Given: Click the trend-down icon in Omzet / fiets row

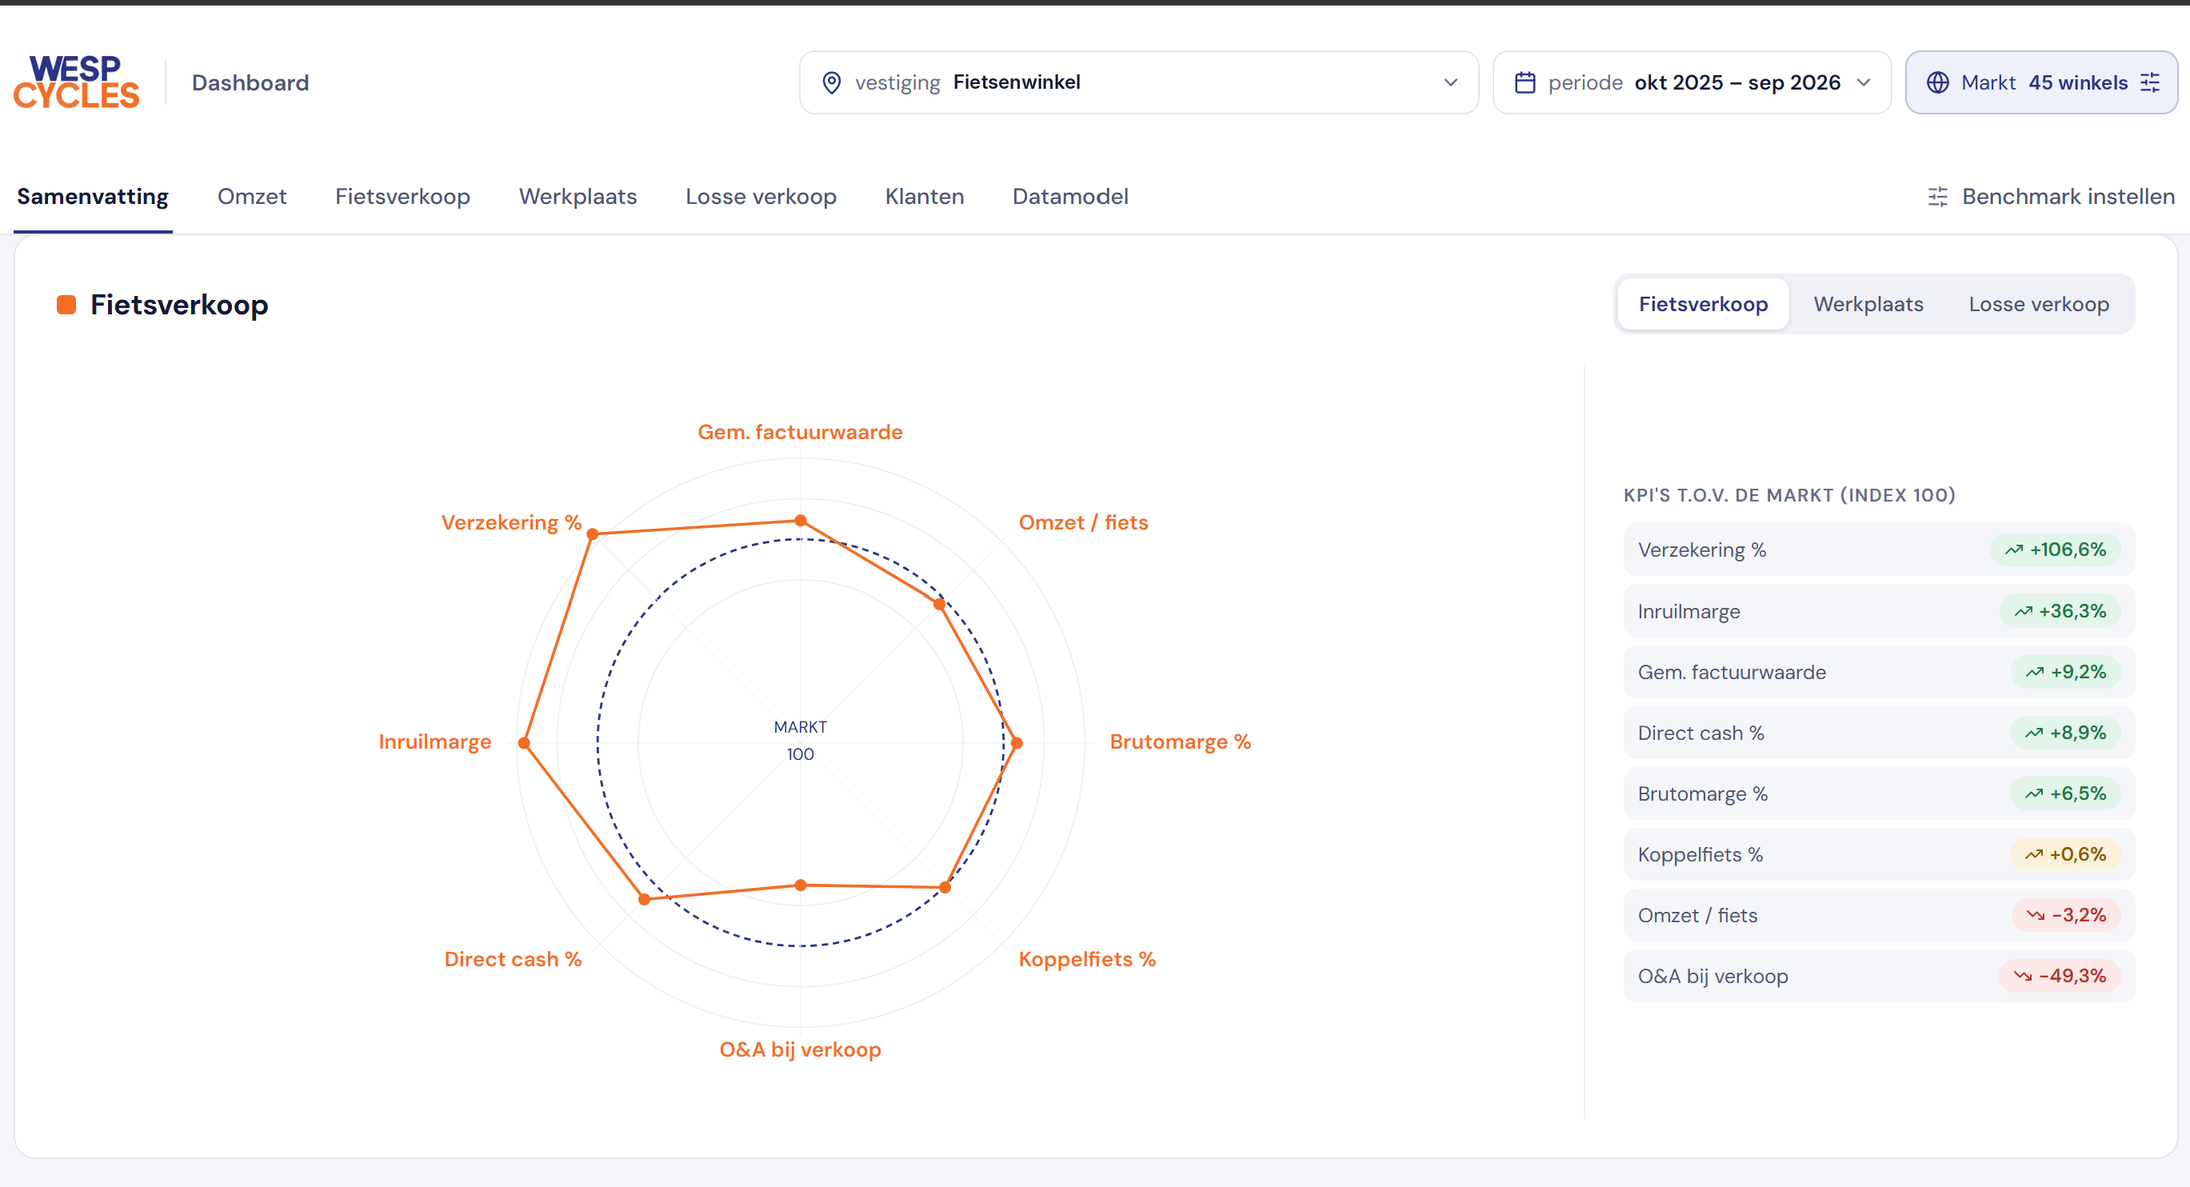Looking at the screenshot, I should 2035,916.
